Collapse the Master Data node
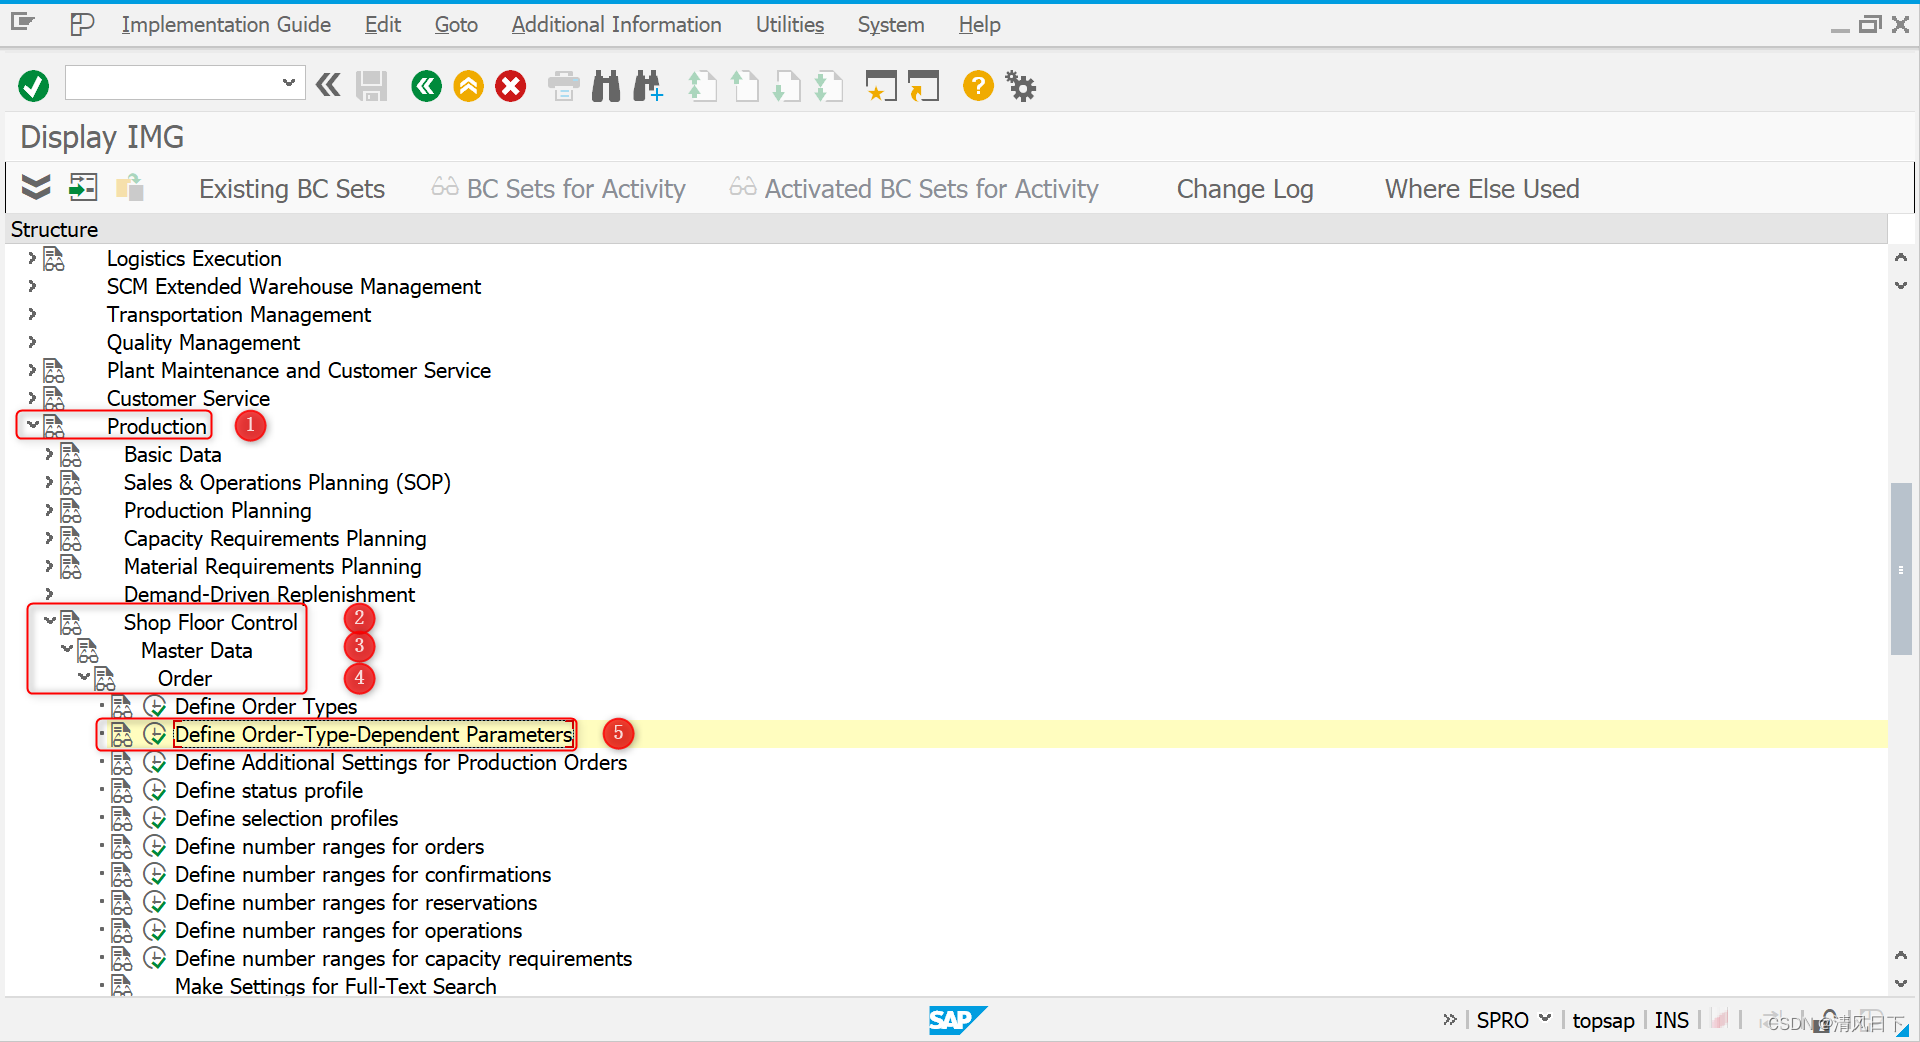Screen dimensions: 1920x1042 tap(66, 649)
